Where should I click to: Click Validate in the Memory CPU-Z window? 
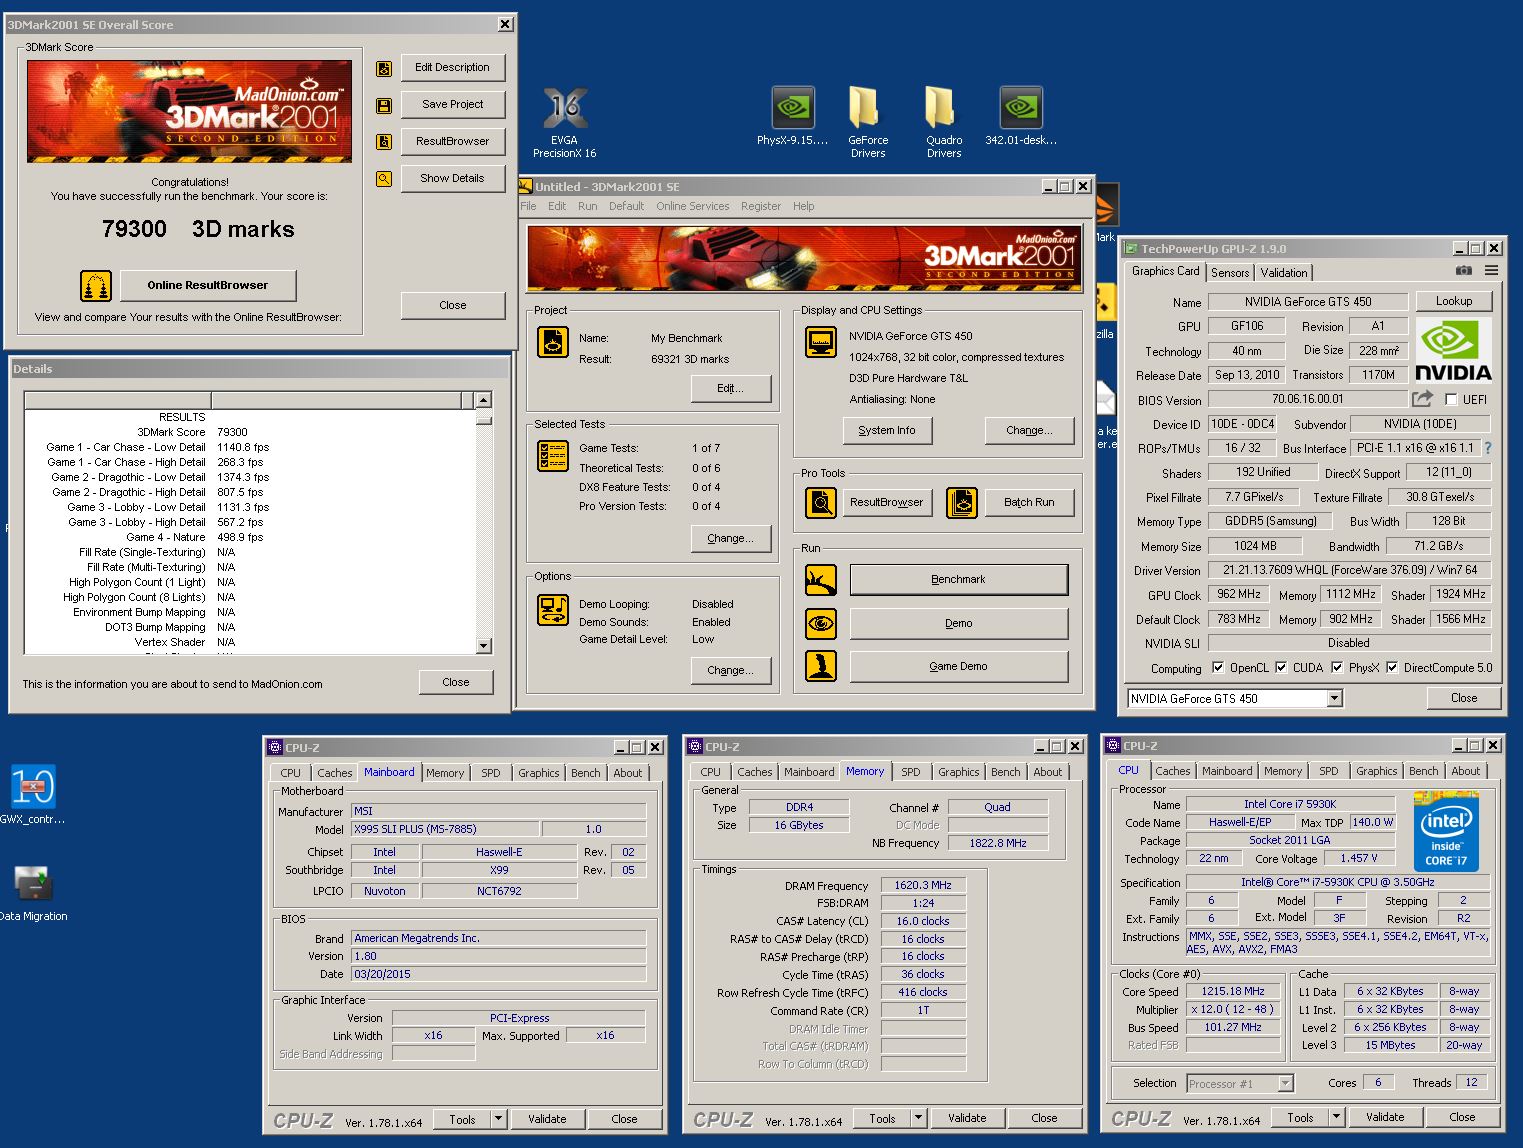[967, 1119]
